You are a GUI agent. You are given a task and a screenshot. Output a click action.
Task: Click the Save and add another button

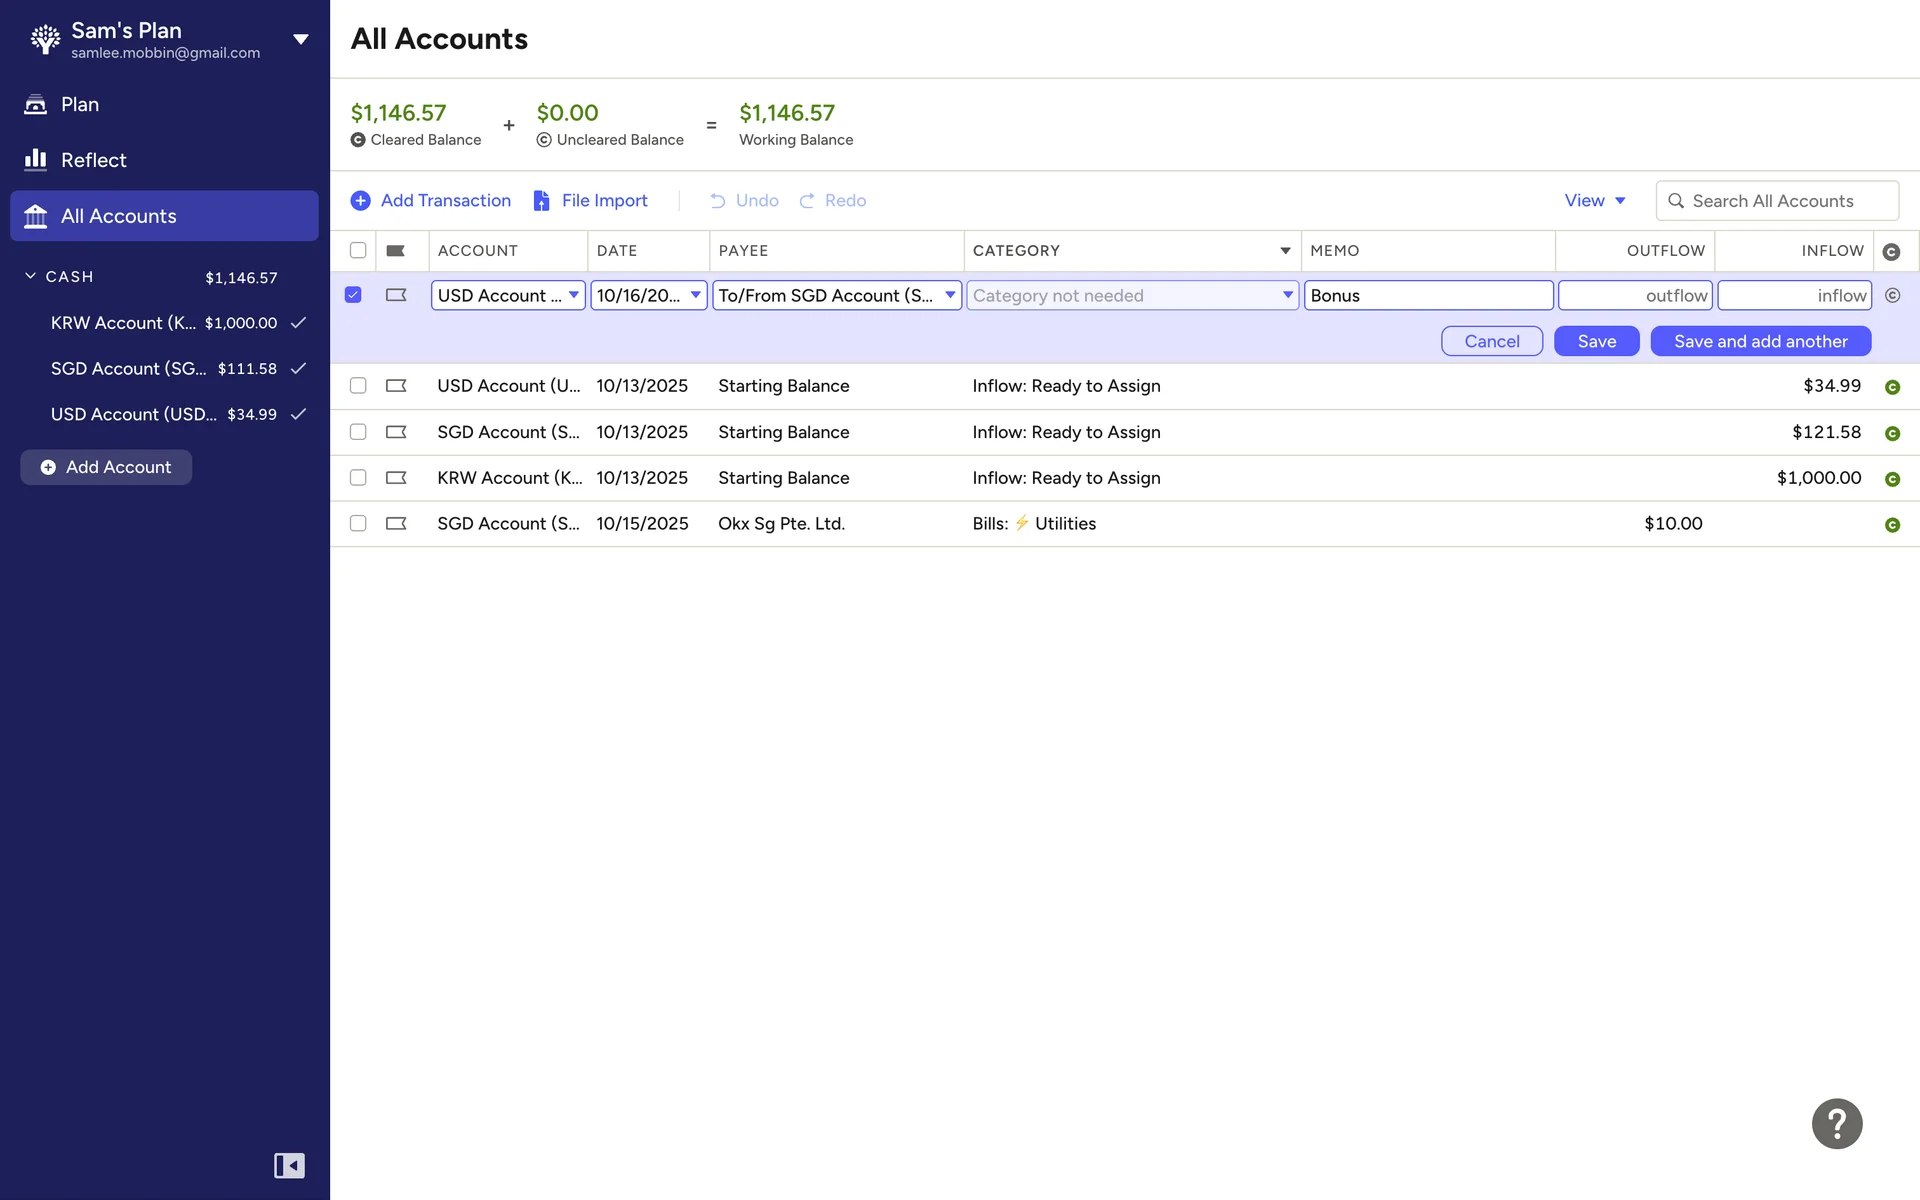[1760, 341]
